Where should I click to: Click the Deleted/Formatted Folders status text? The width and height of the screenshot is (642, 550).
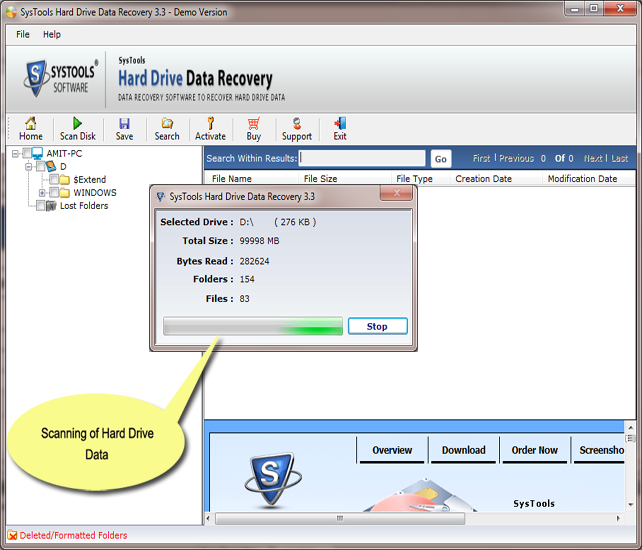tap(73, 535)
